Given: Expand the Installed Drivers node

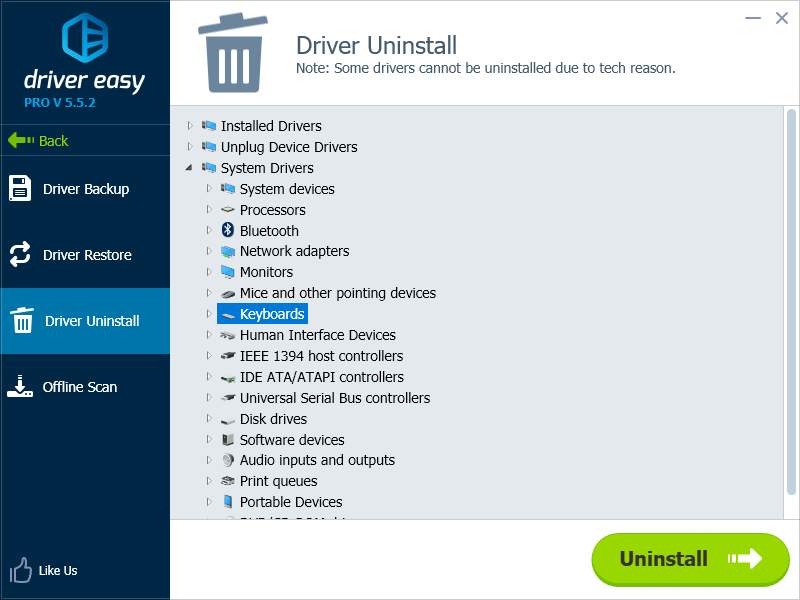Looking at the screenshot, I should [190, 126].
